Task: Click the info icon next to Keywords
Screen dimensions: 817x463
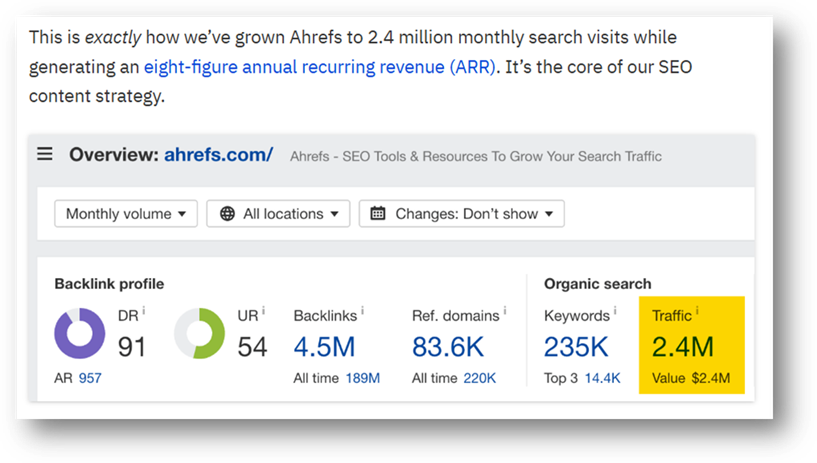Action: click(x=615, y=312)
